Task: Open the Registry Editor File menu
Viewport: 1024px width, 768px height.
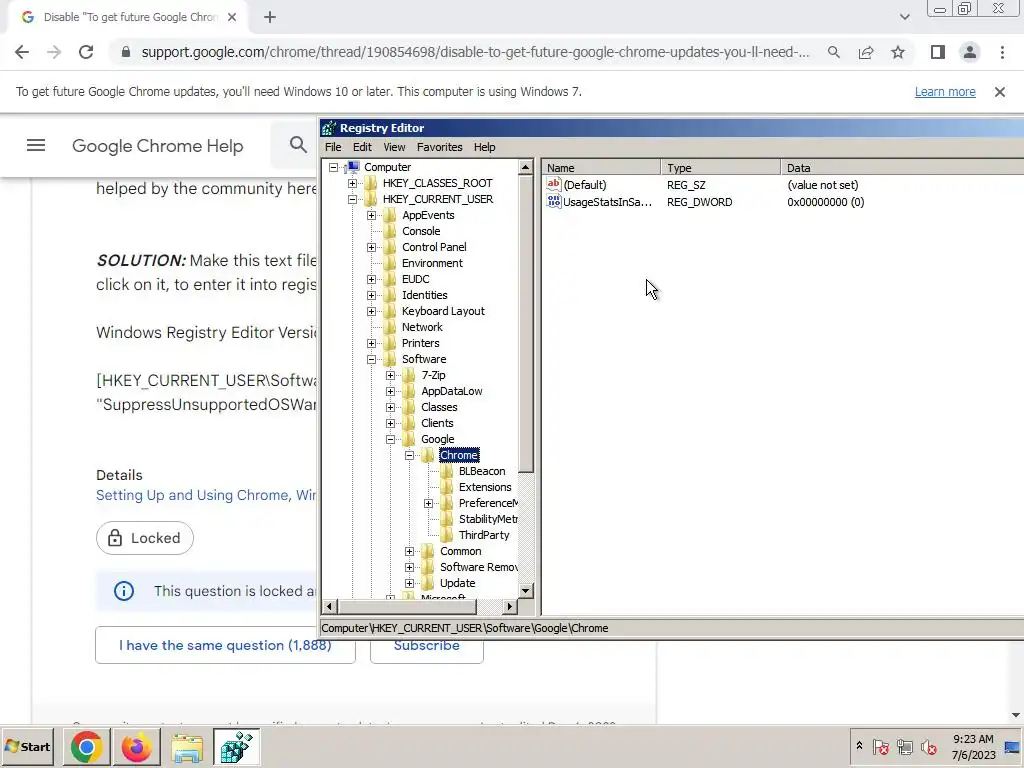Action: click(333, 147)
